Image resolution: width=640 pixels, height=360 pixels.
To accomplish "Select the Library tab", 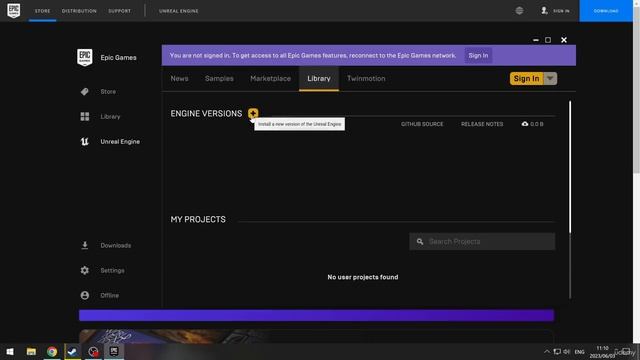I will pyautogui.click(x=319, y=78).
